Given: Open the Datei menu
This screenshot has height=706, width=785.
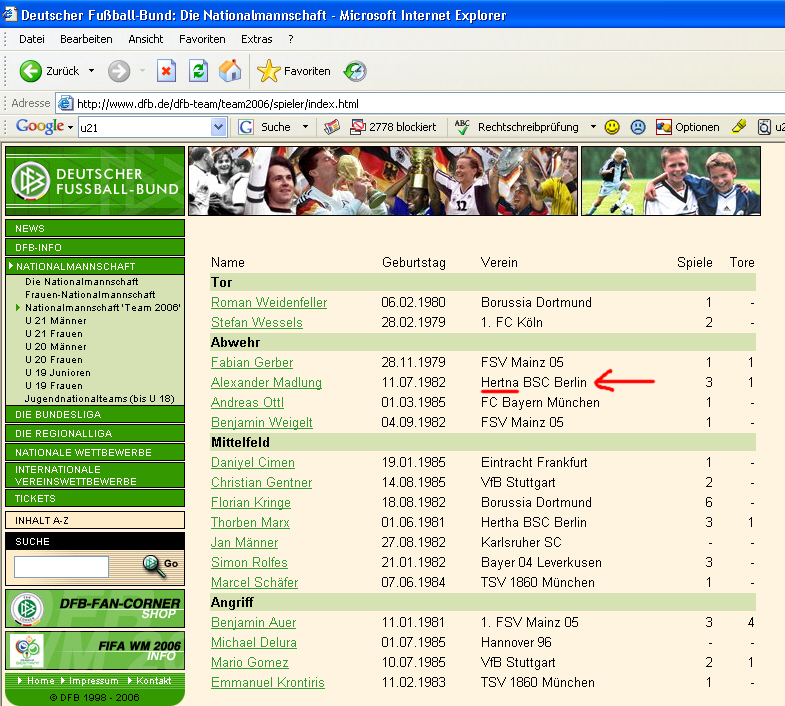Looking at the screenshot, I should pos(32,39).
